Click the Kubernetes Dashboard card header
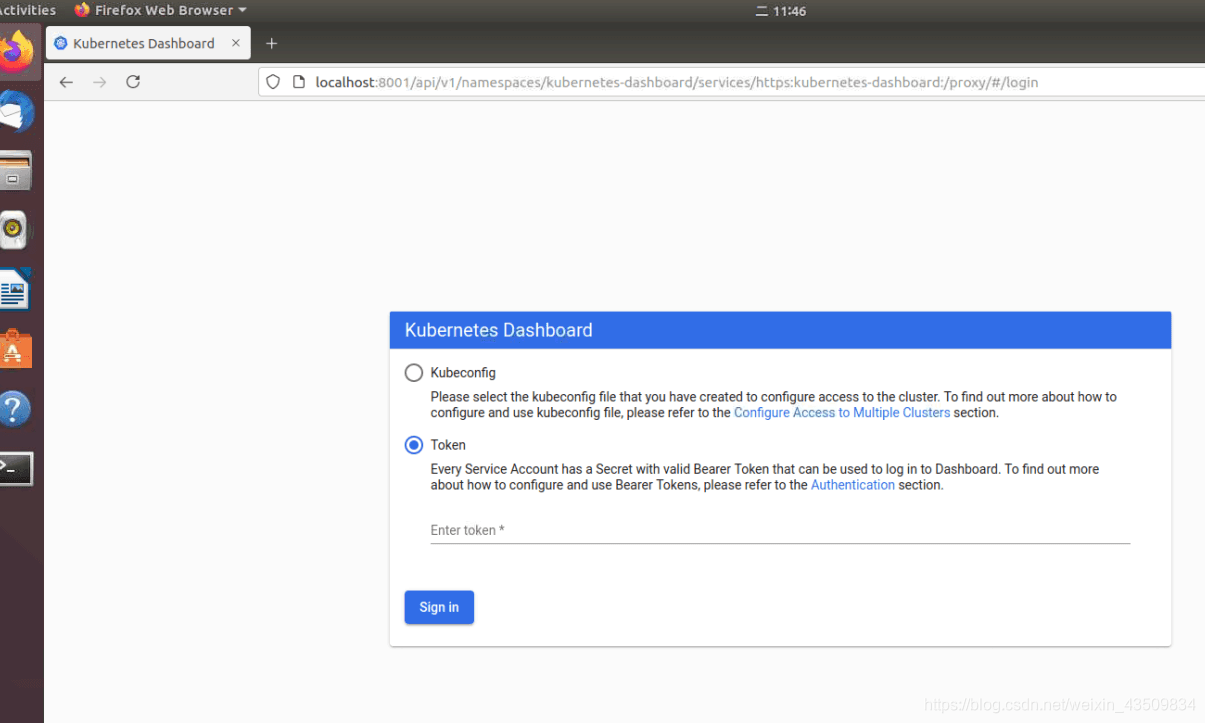Image resolution: width=1205 pixels, height=723 pixels. [x=780, y=330]
